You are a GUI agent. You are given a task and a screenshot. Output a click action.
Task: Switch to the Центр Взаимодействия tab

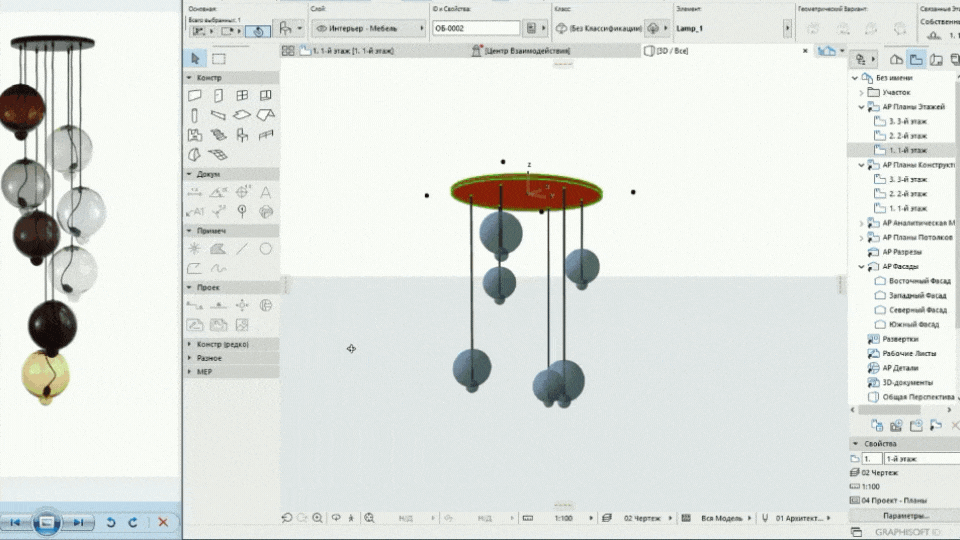(x=527, y=50)
